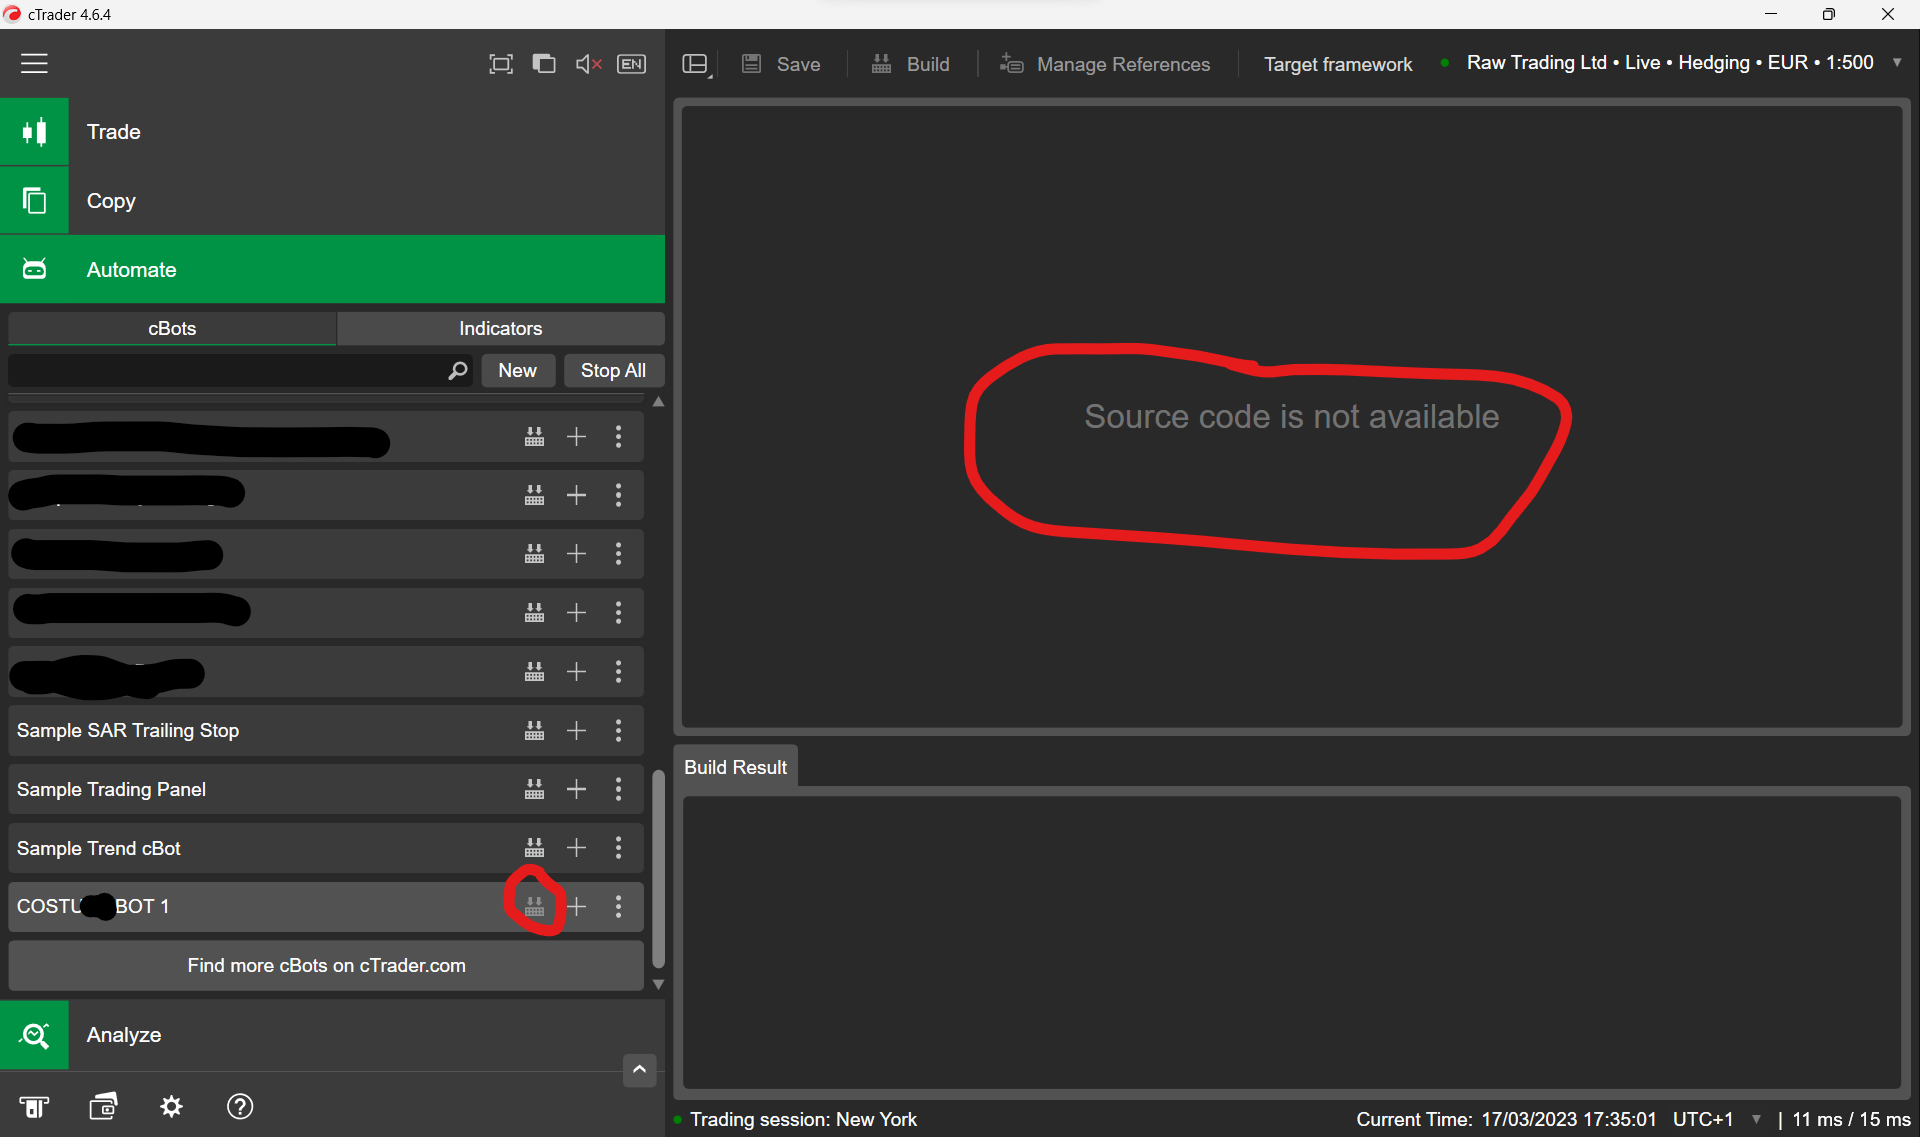Toggle the muted sound speaker icon
Viewport: 1920px width, 1137px height.
[588, 64]
